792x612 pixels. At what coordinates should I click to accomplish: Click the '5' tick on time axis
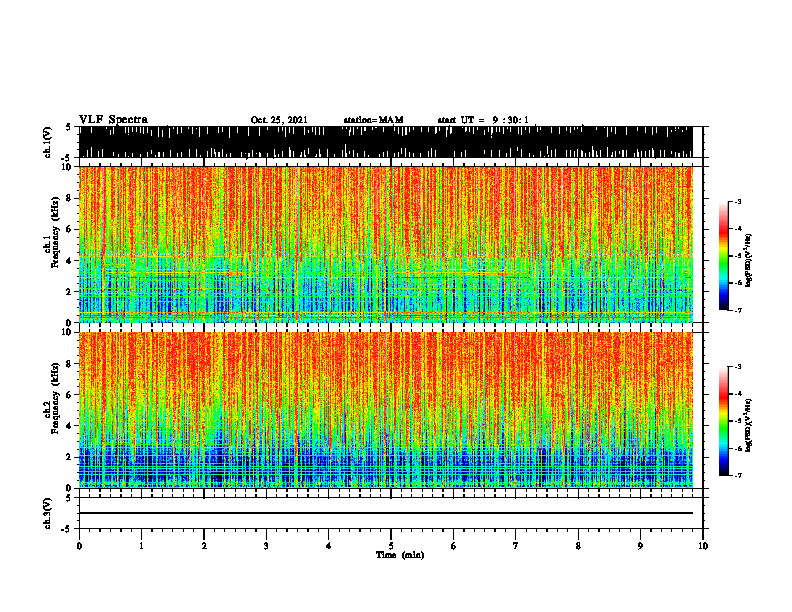391,546
